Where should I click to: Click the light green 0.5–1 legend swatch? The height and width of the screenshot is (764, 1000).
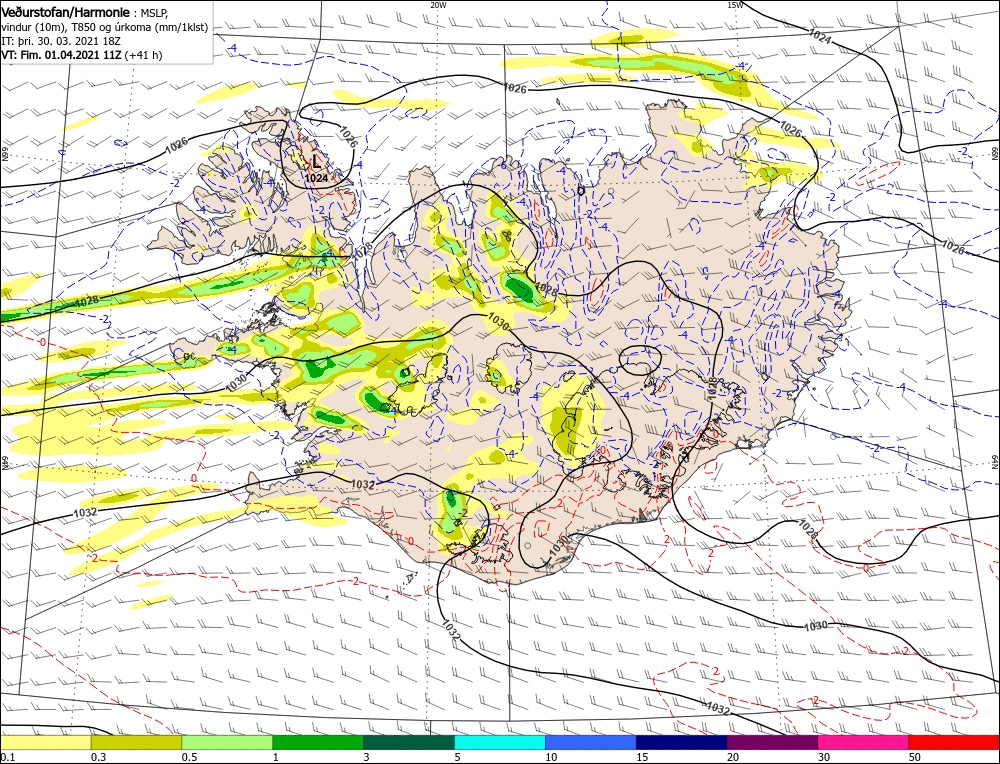227,742
